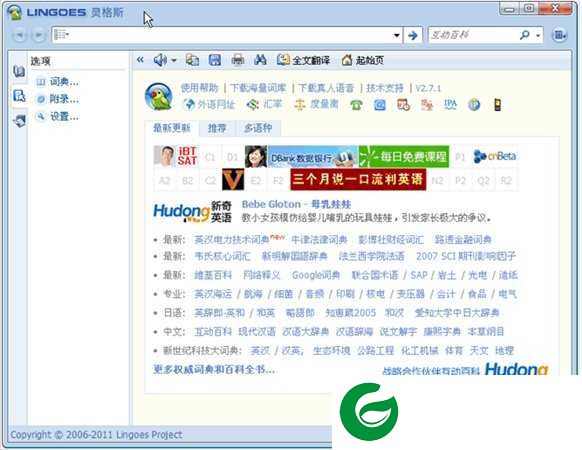Image resolution: width=582 pixels, height=450 pixels.
Task: Open the main menu button at top right
Action: [x=559, y=35]
